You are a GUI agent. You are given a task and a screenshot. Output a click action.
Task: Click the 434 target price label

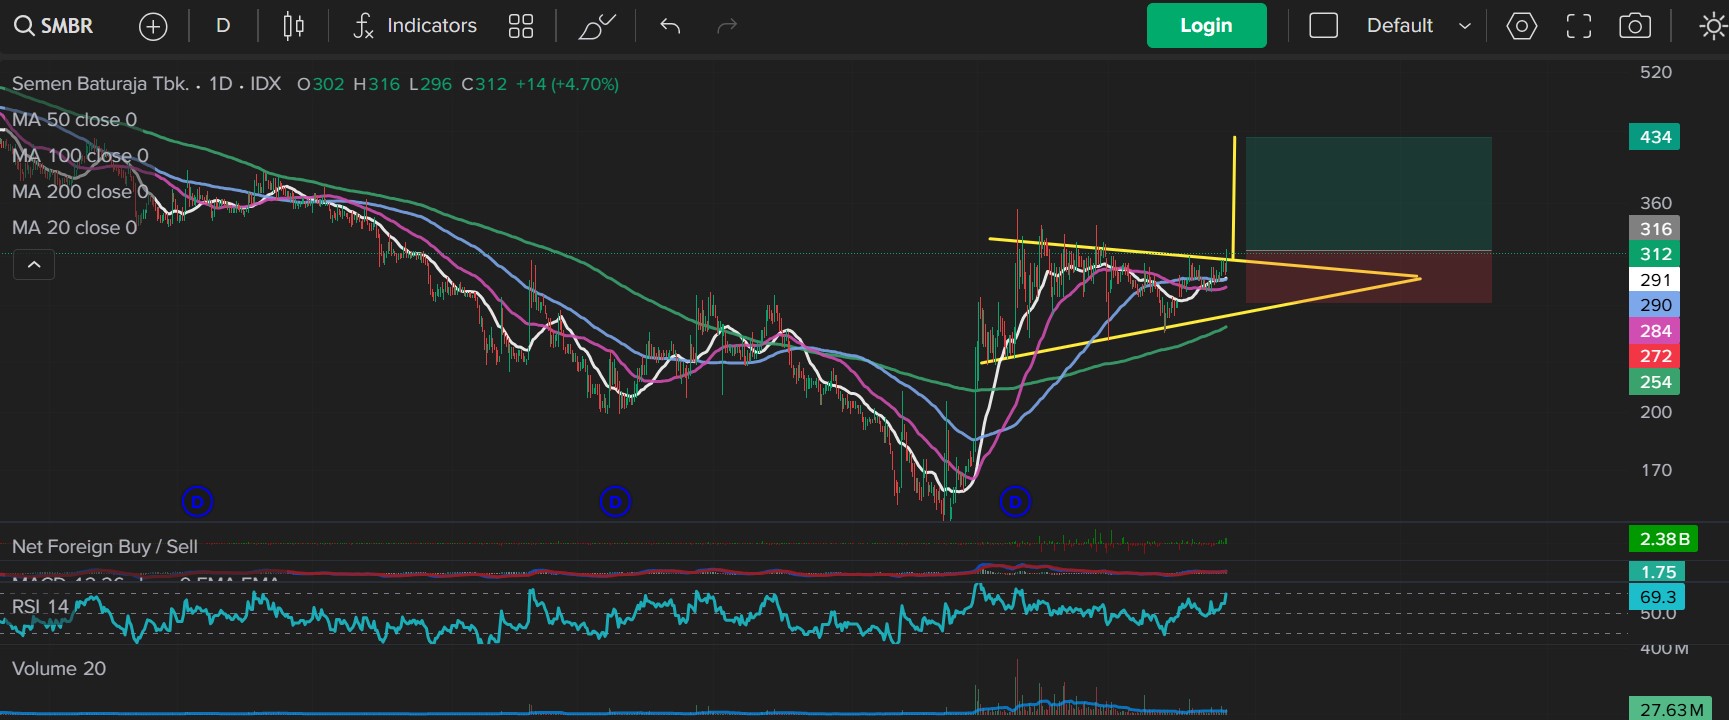point(1654,137)
